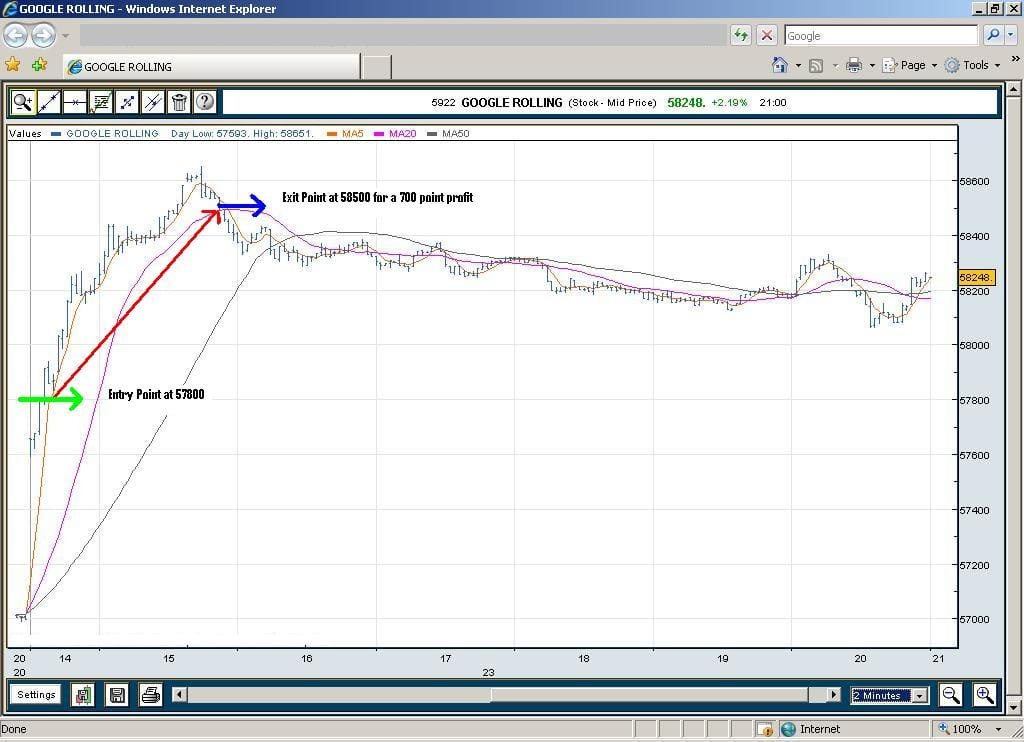Click the page scrollbar down arrow

(x=1014, y=707)
